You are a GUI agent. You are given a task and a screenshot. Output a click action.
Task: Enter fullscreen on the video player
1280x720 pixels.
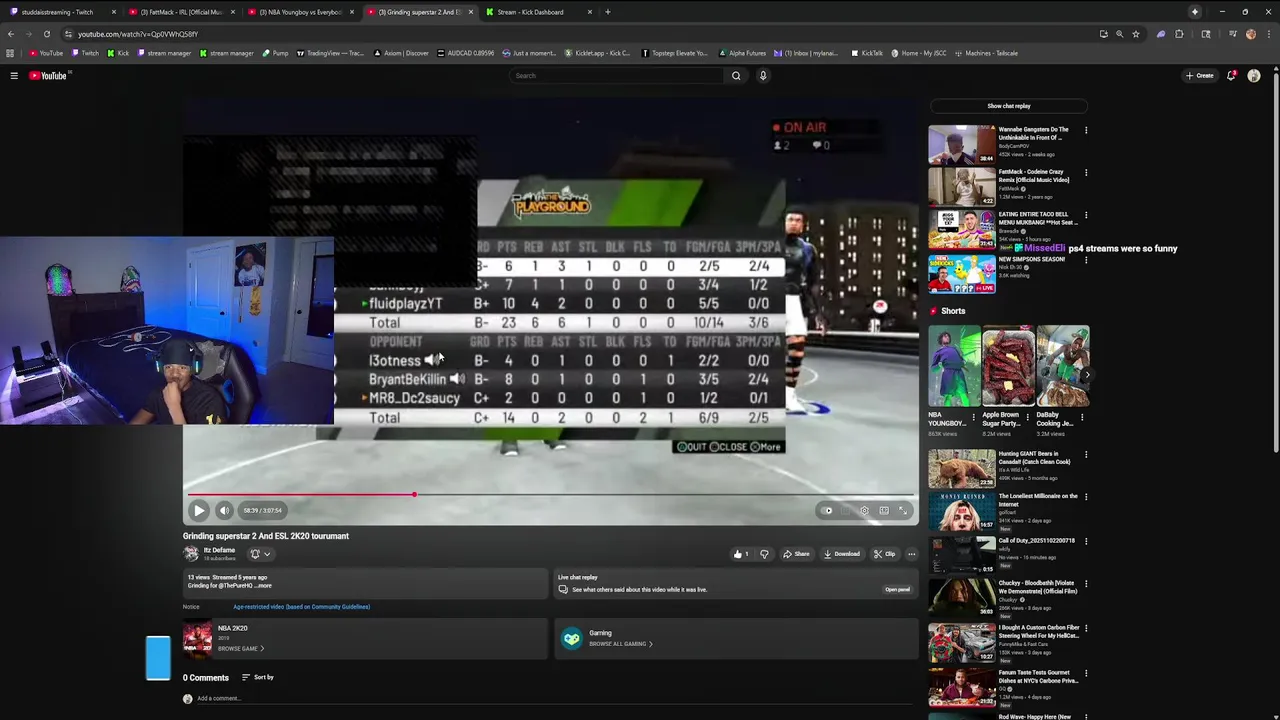coord(902,510)
